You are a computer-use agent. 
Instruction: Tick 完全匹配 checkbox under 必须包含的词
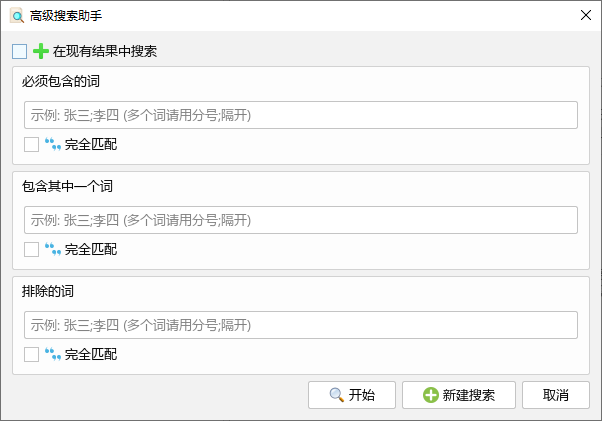click(x=32, y=144)
